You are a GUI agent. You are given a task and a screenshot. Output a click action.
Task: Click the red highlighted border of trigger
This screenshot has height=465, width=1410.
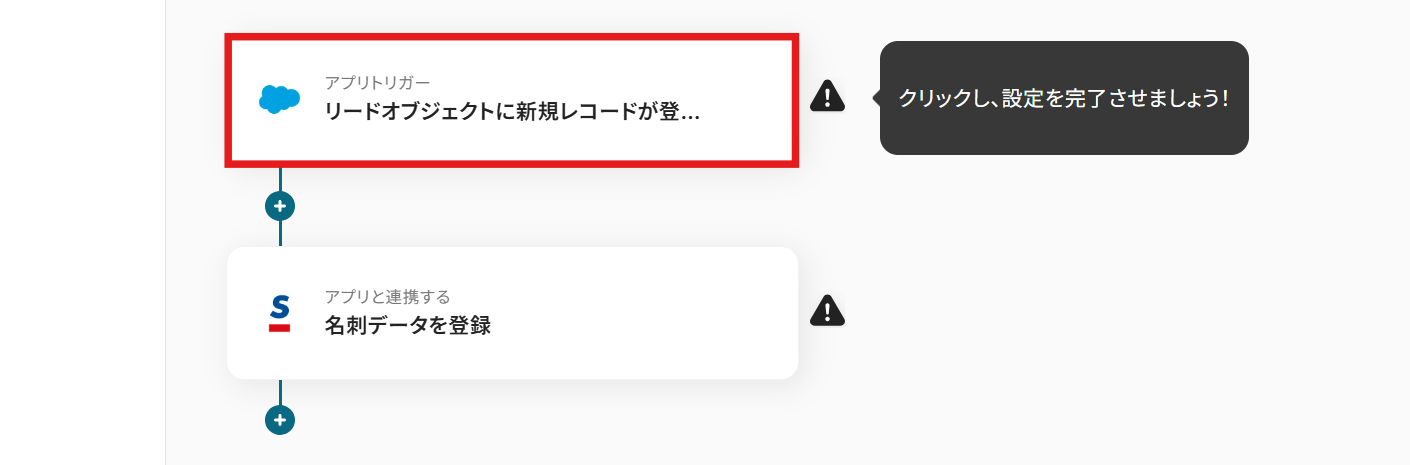pos(512,36)
